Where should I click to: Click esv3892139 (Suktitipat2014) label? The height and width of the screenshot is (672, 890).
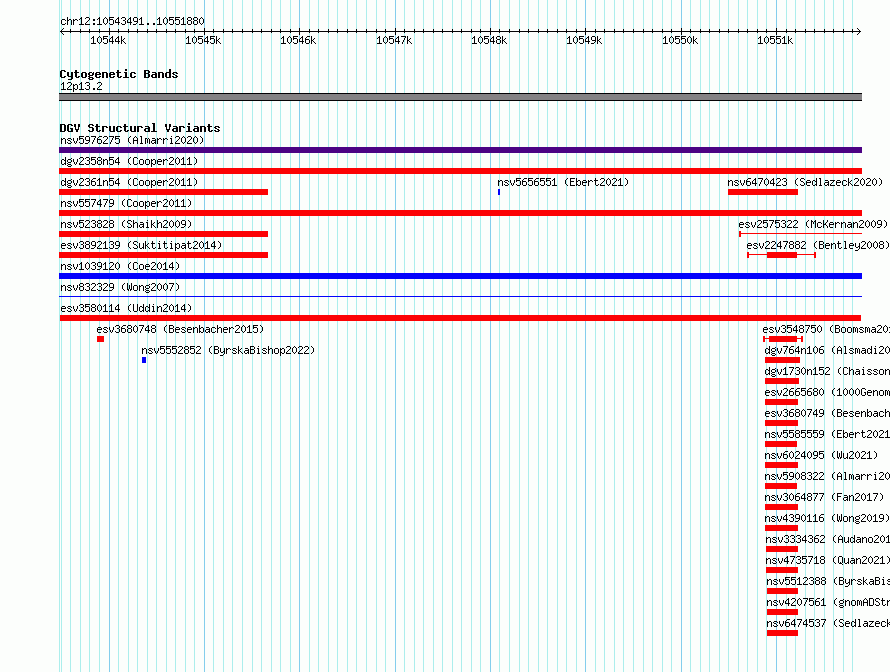[141, 245]
